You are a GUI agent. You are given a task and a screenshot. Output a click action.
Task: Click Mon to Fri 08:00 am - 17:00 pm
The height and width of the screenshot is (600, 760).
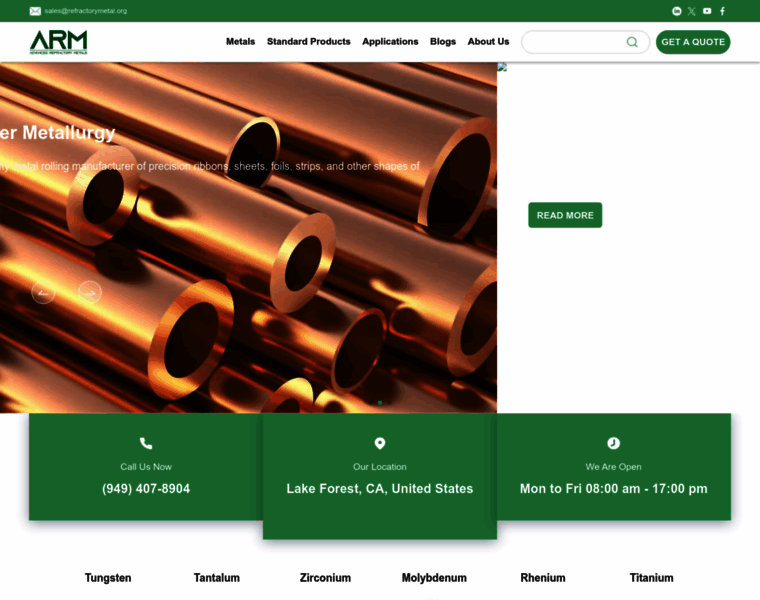614,489
